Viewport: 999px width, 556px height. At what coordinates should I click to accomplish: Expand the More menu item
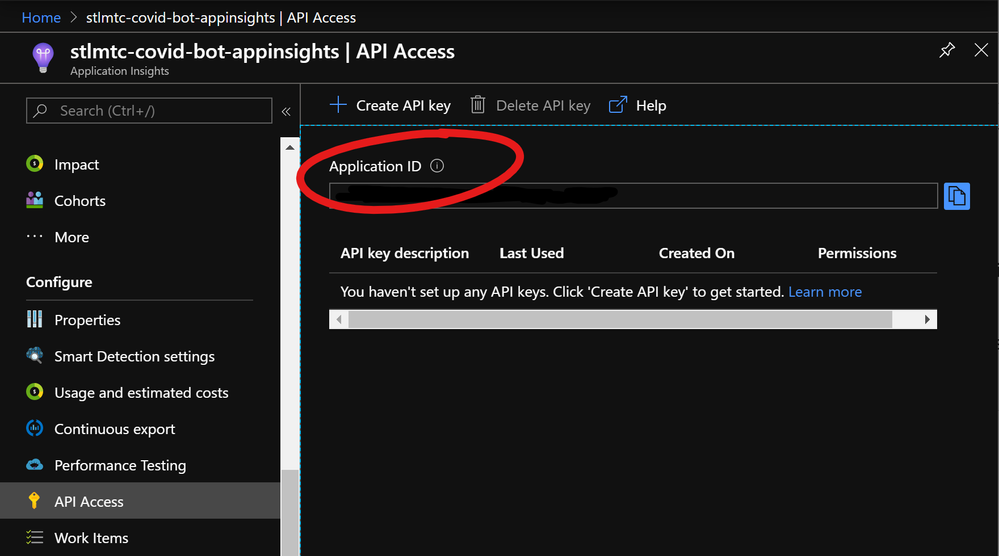(71, 237)
